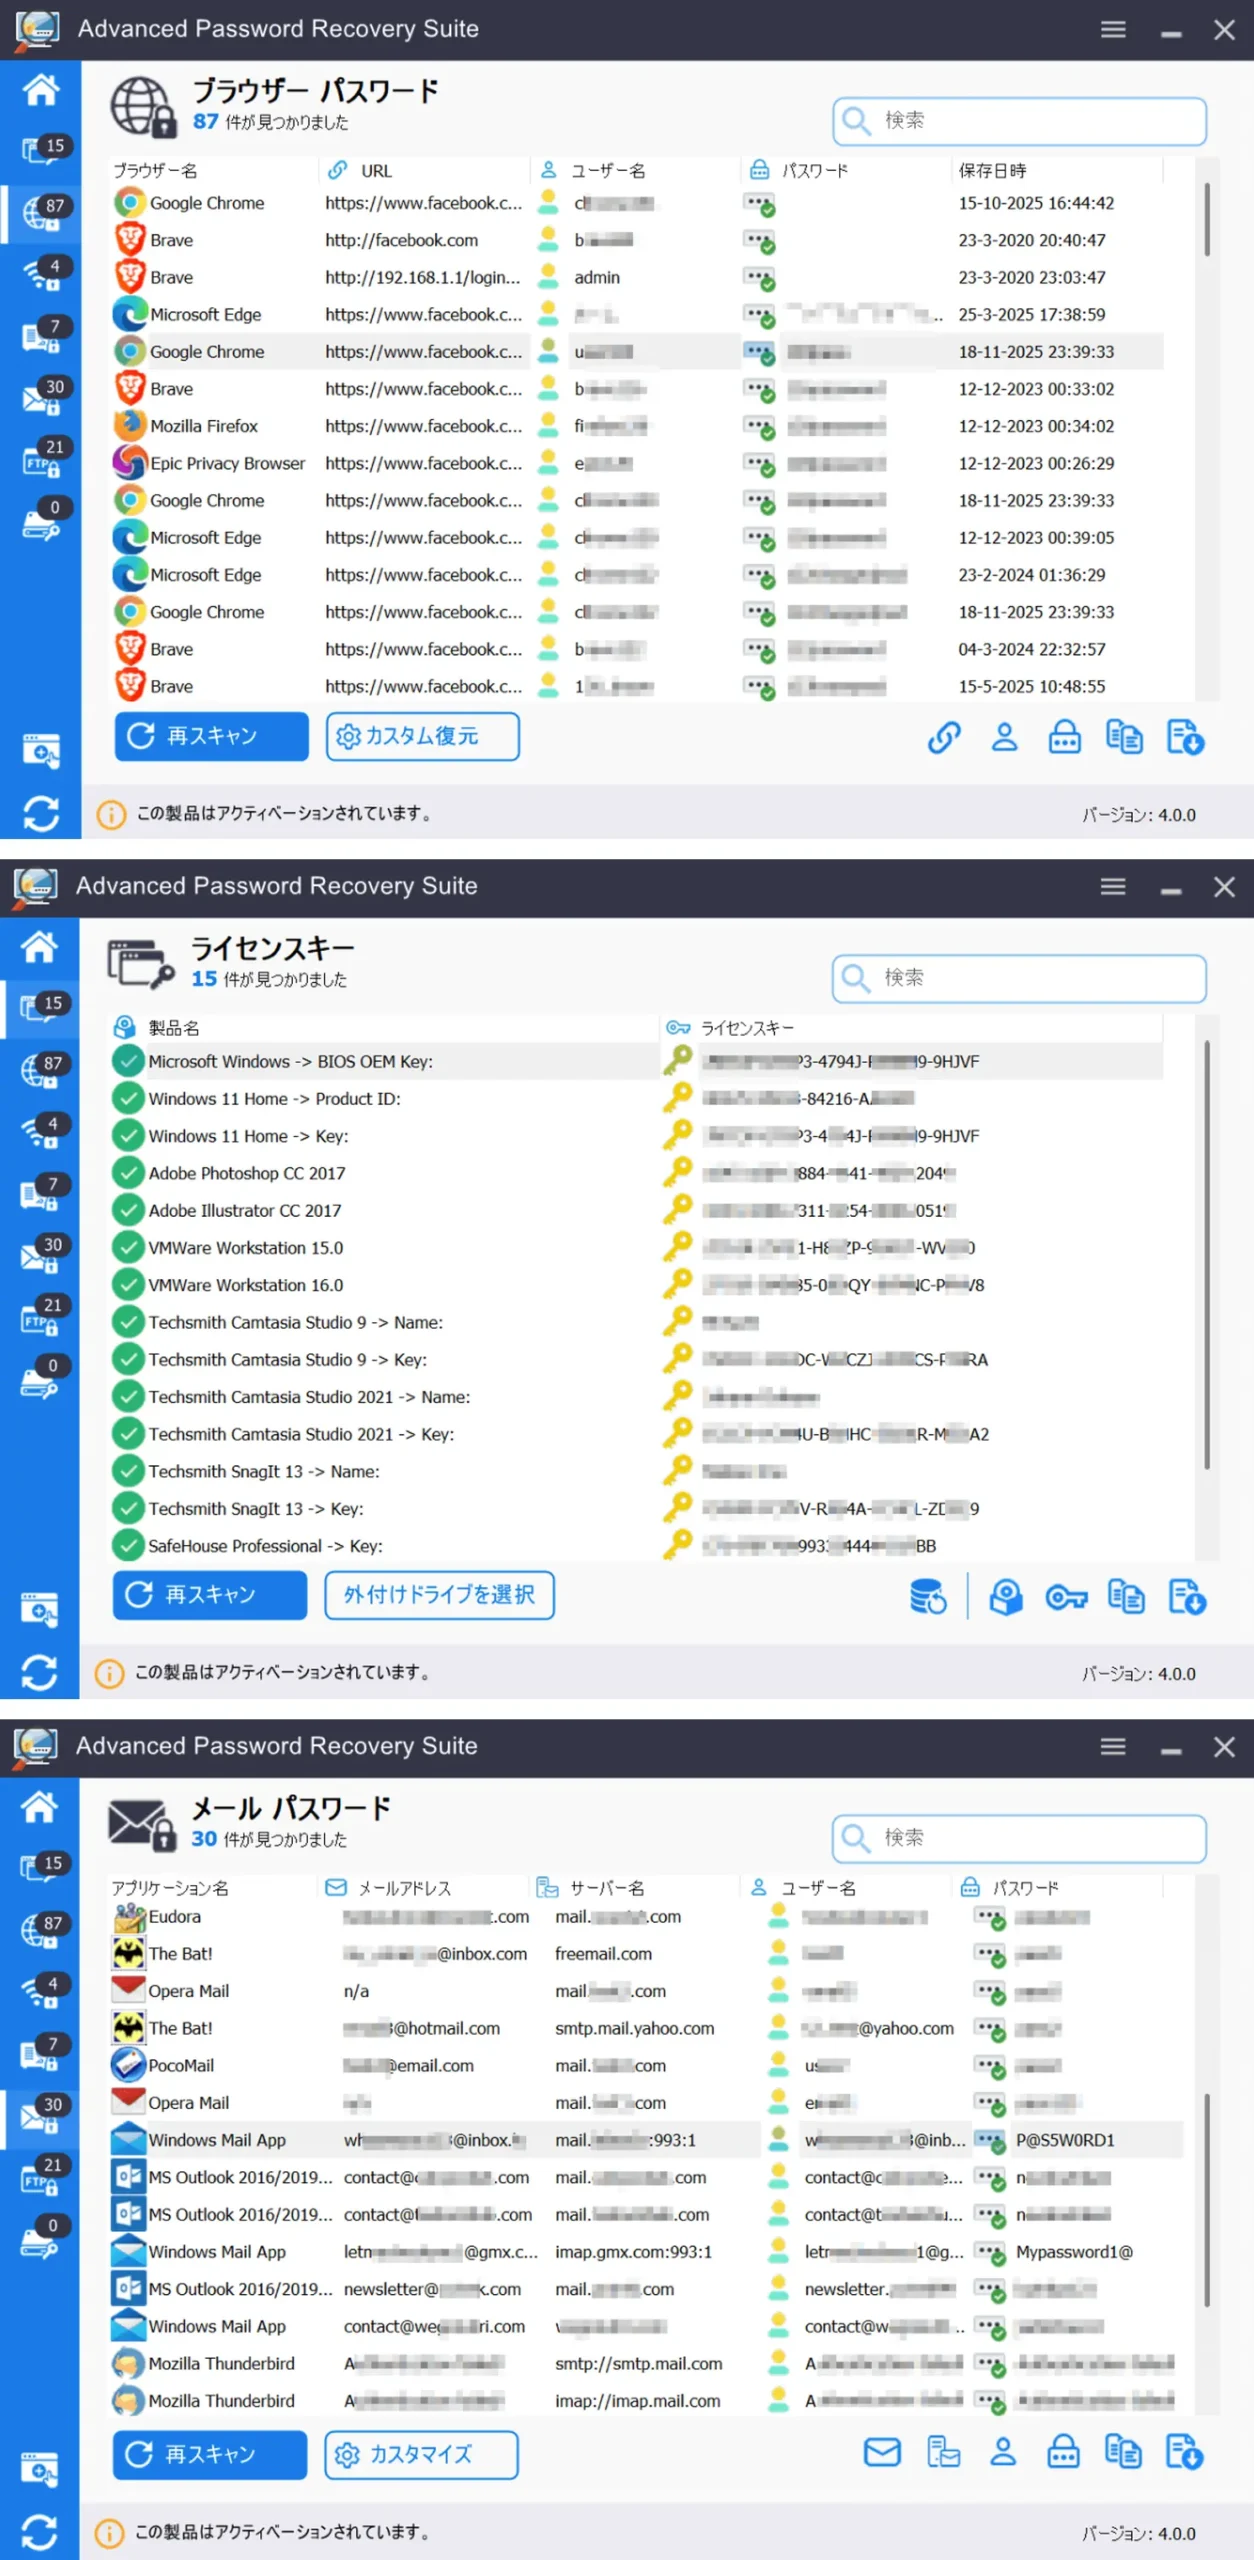Viewport: 1254px width, 2560px height.
Task: Click scrollbar thumb in browser password list
Action: tap(1207, 220)
